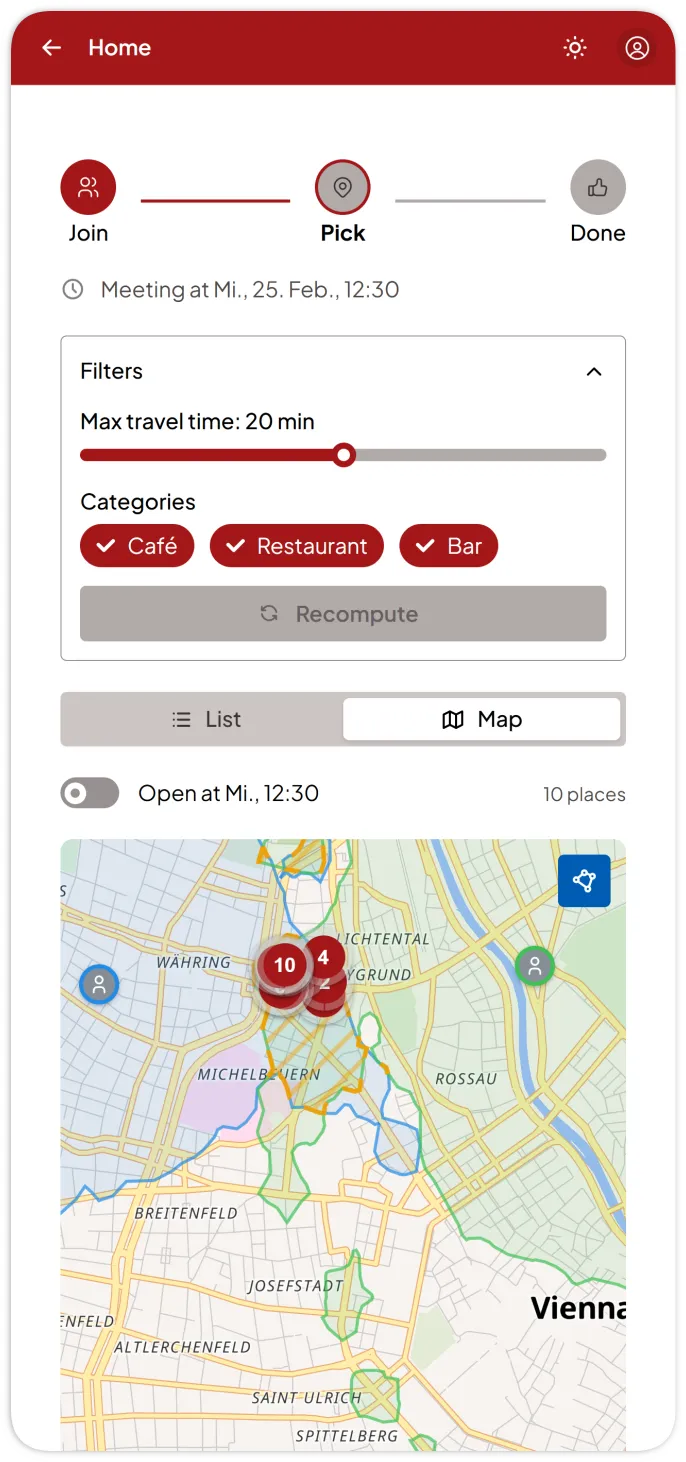This screenshot has height=1462, width=686.
Task: Open your profile via the account icon
Action: click(x=637, y=47)
